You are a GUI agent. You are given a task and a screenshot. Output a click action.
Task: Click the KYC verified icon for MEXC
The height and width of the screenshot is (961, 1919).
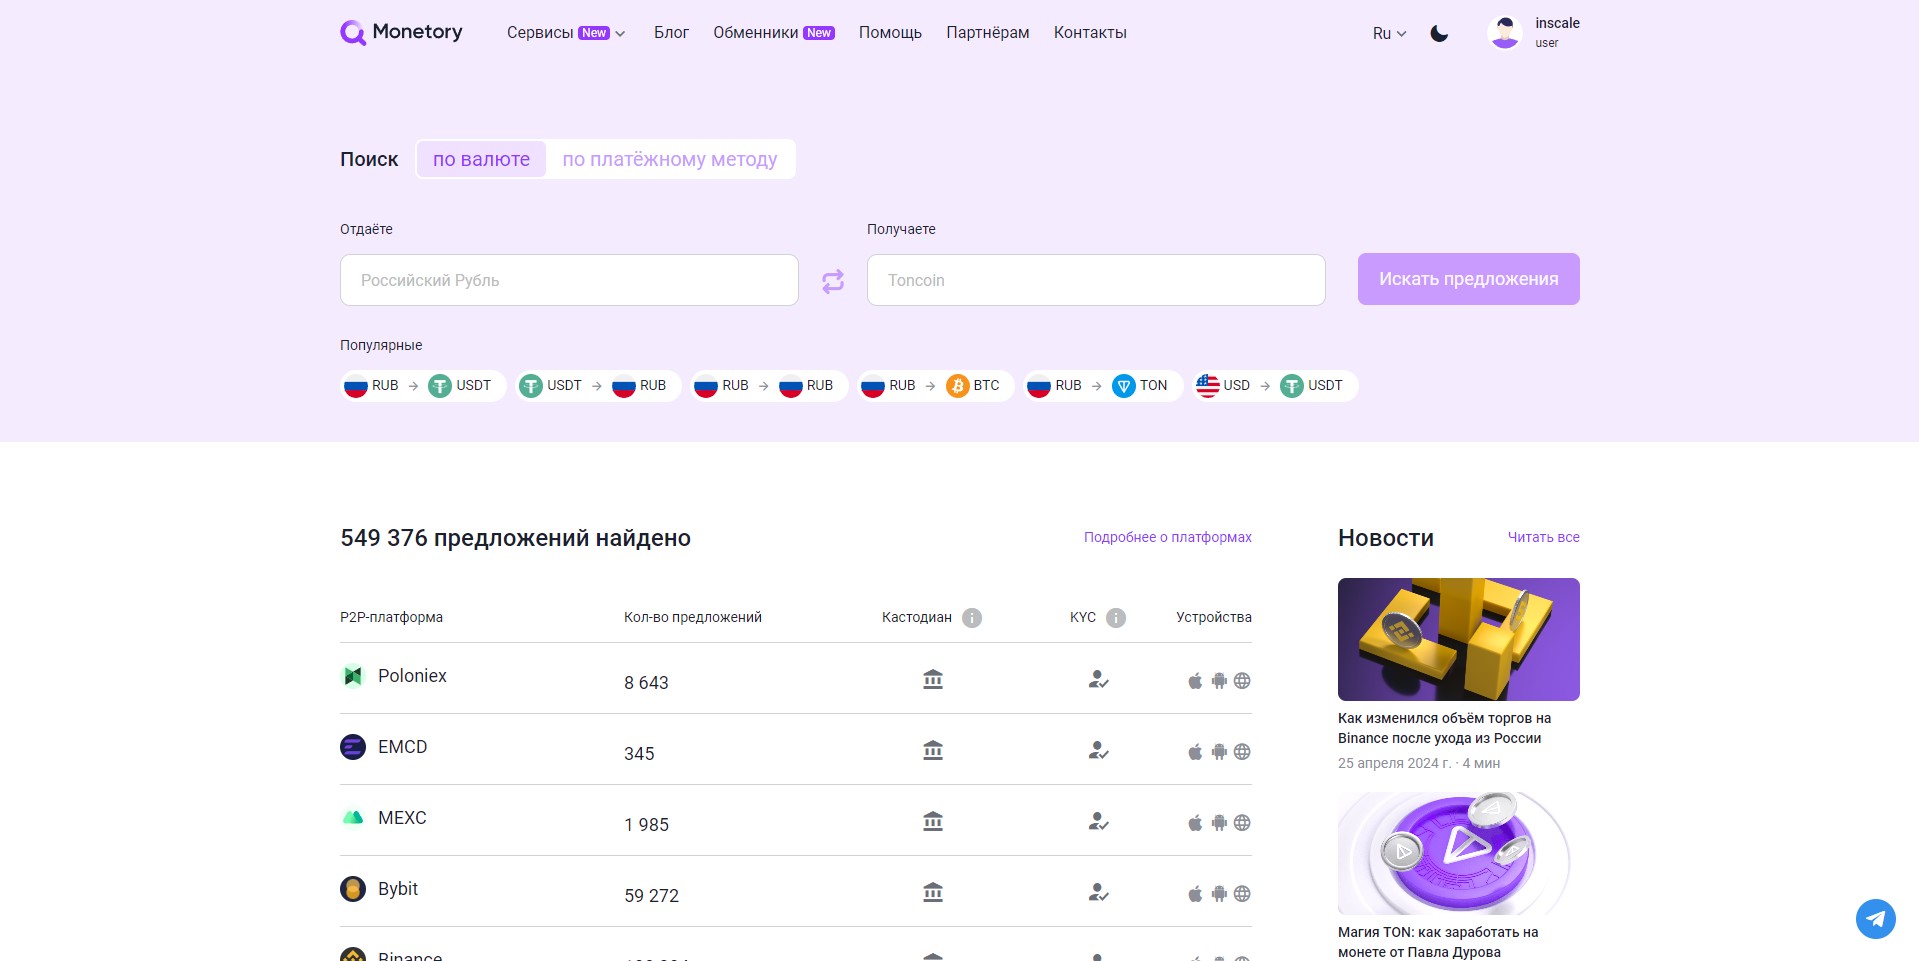click(1098, 822)
